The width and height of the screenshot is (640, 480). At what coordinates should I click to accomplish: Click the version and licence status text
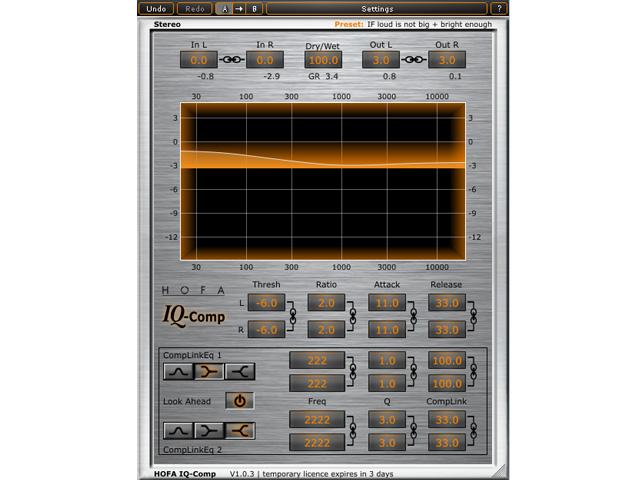click(x=311, y=474)
